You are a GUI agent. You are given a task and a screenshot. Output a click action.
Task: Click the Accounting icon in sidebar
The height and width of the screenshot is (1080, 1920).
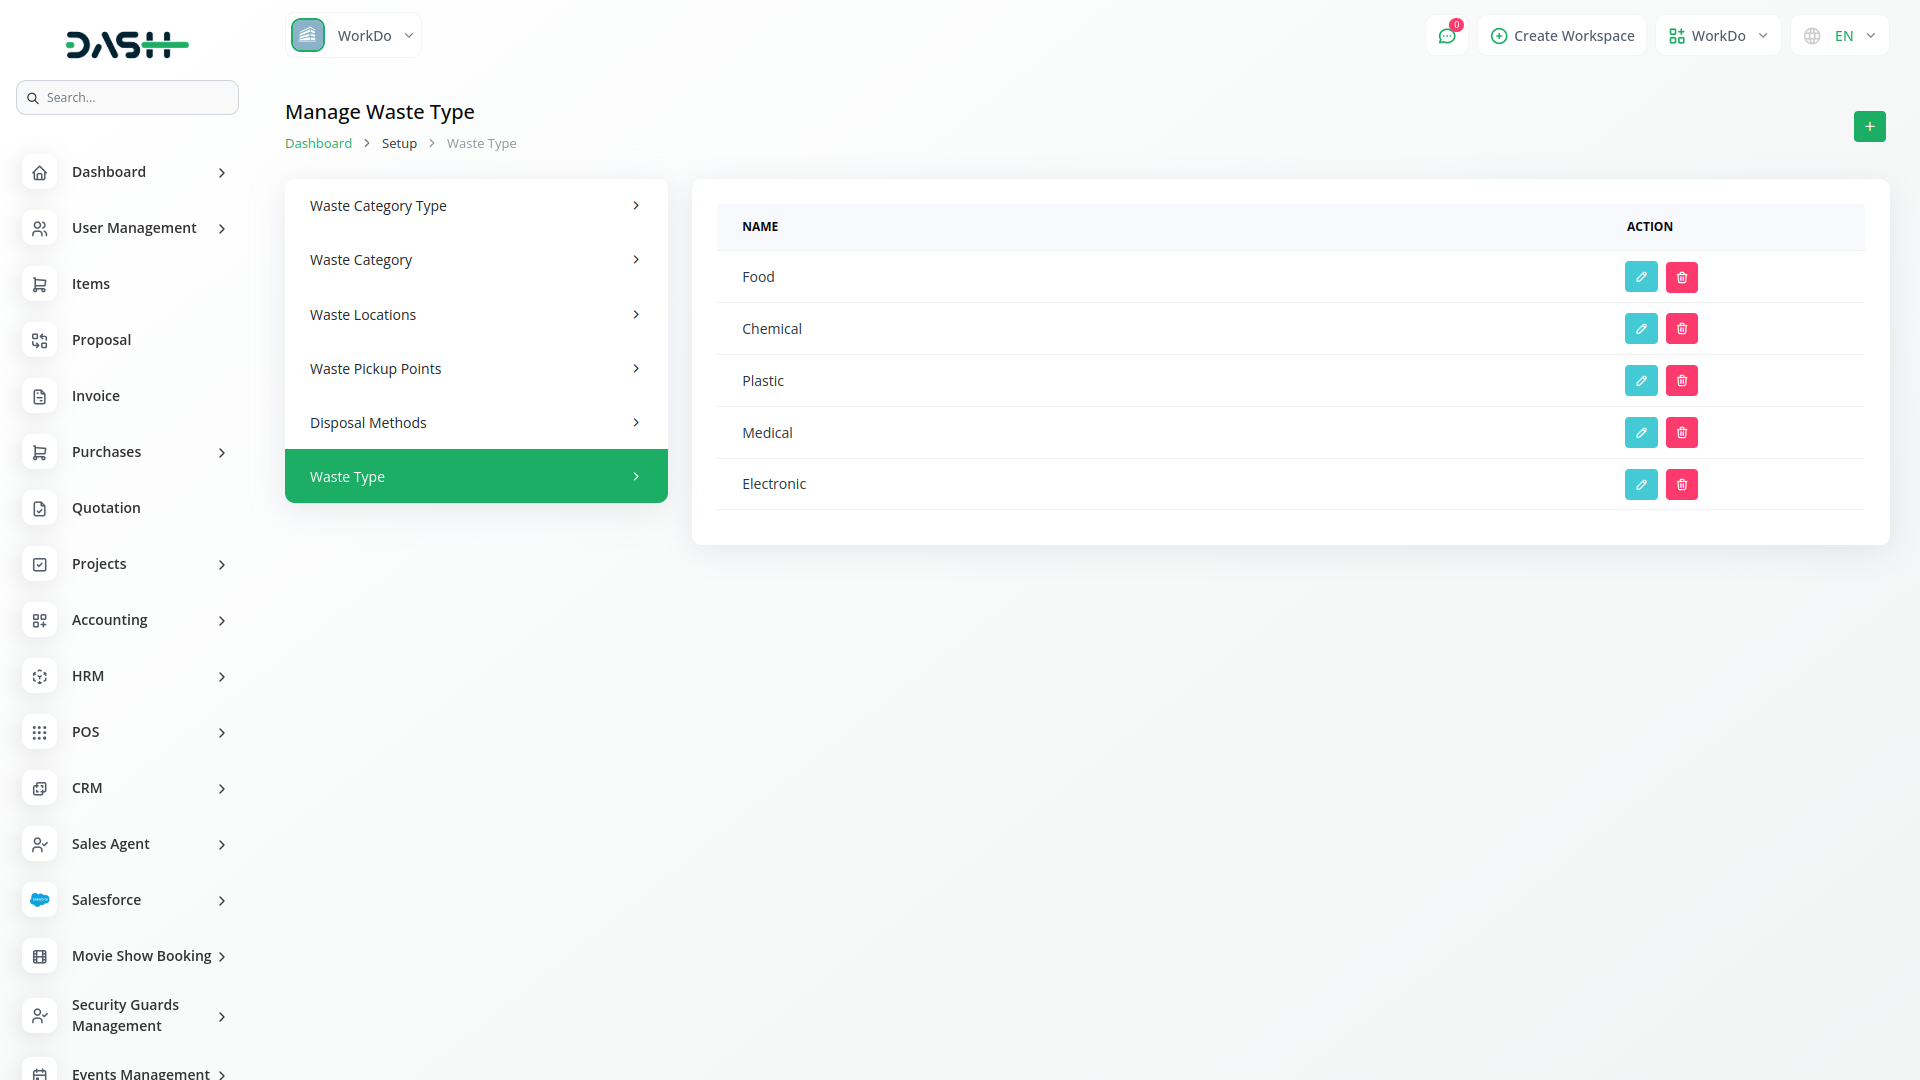tap(39, 621)
